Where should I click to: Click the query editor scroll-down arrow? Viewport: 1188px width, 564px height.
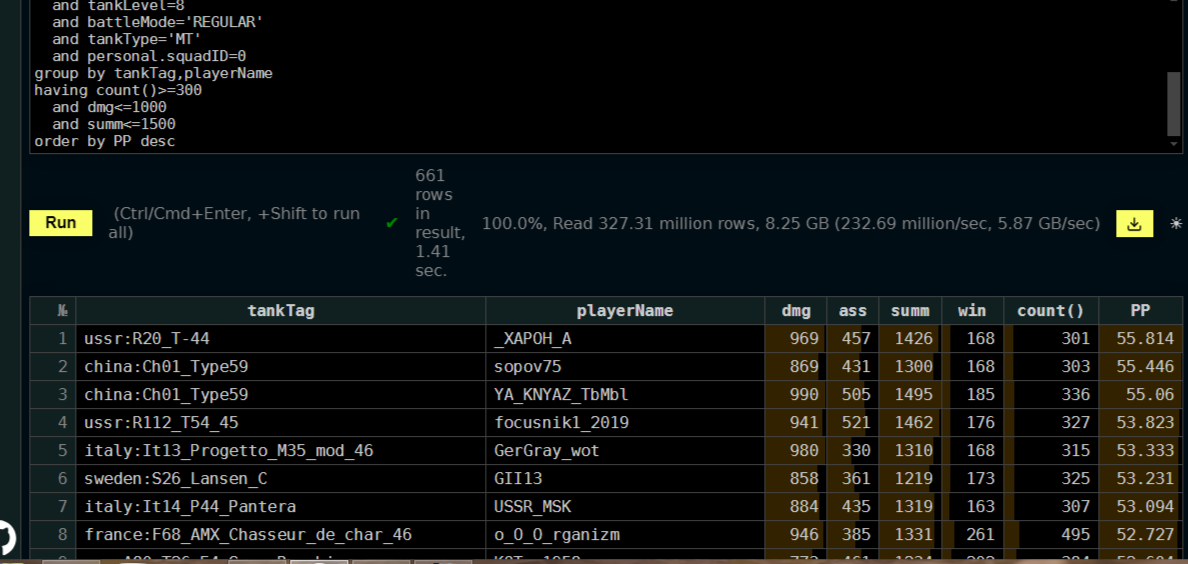[1174, 144]
